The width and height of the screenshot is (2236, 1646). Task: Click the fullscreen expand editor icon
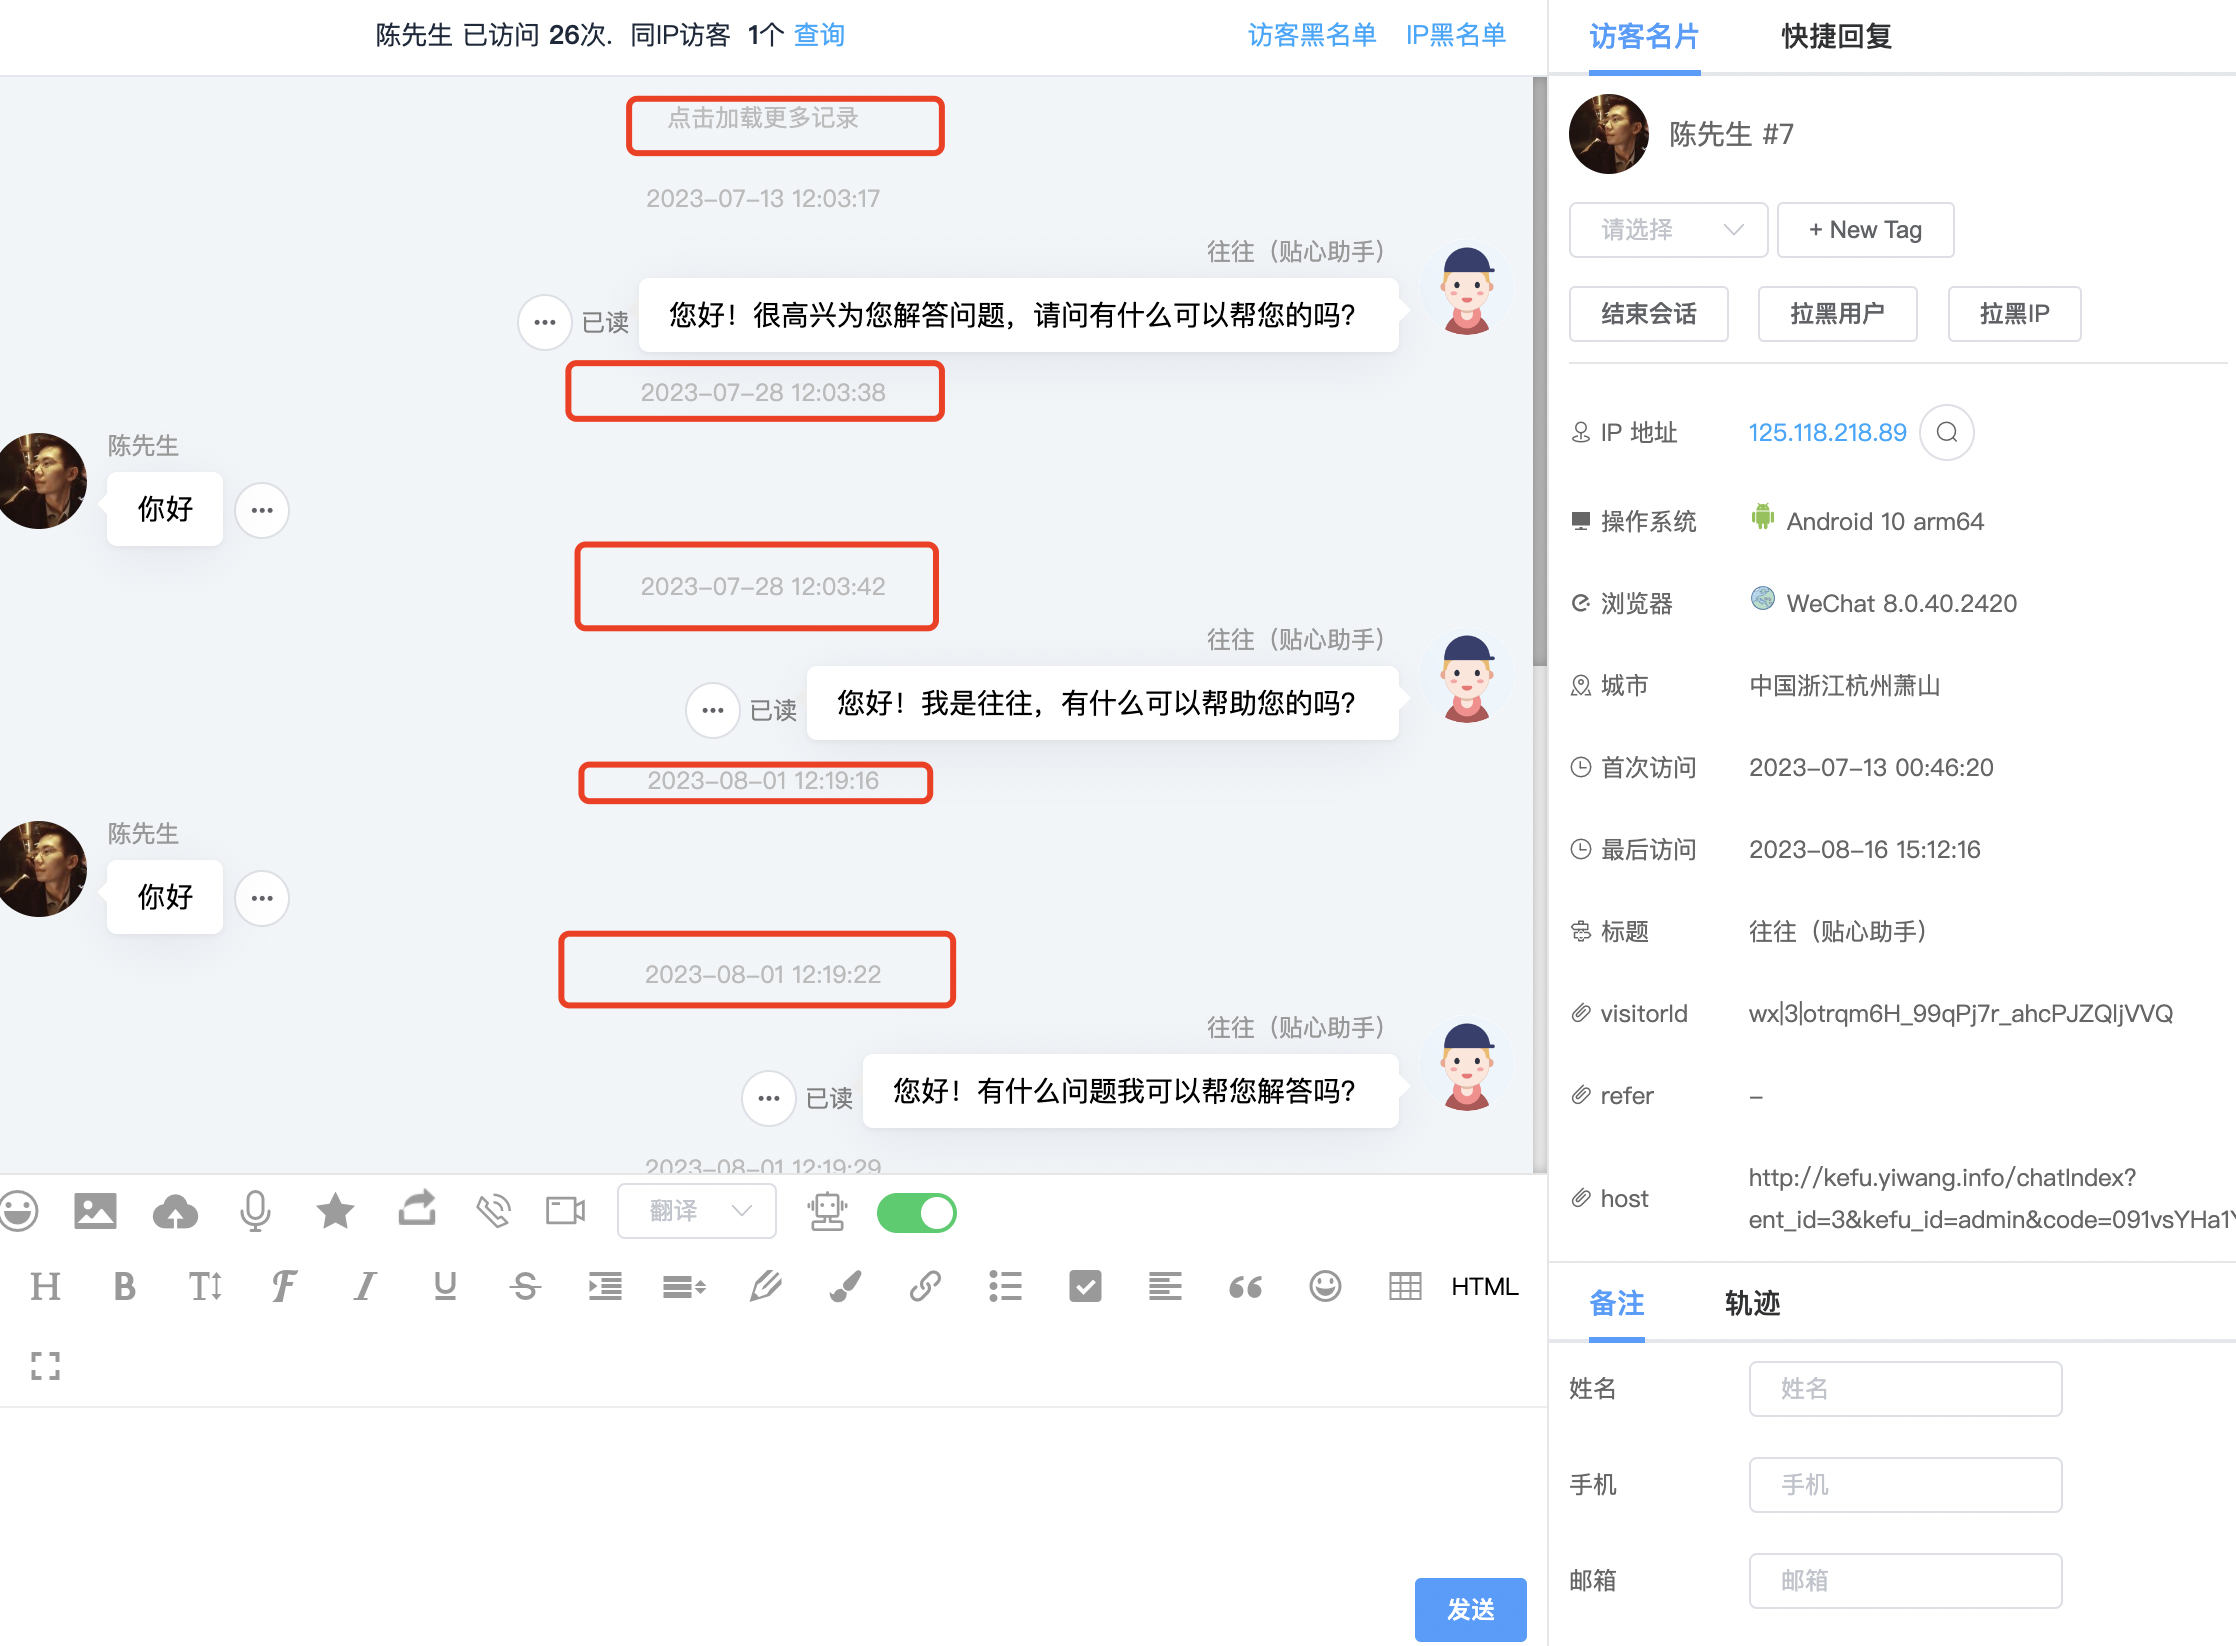point(45,1365)
